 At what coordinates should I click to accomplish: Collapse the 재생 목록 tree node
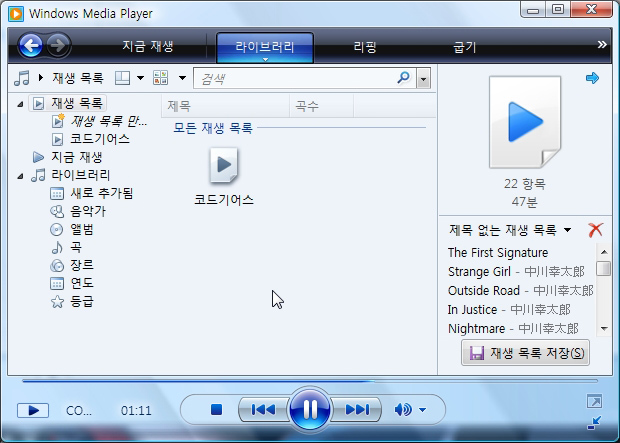pos(20,104)
